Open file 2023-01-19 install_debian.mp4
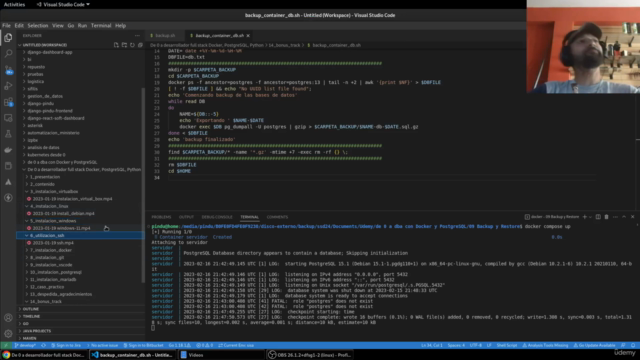The image size is (640, 360). (x=63, y=213)
